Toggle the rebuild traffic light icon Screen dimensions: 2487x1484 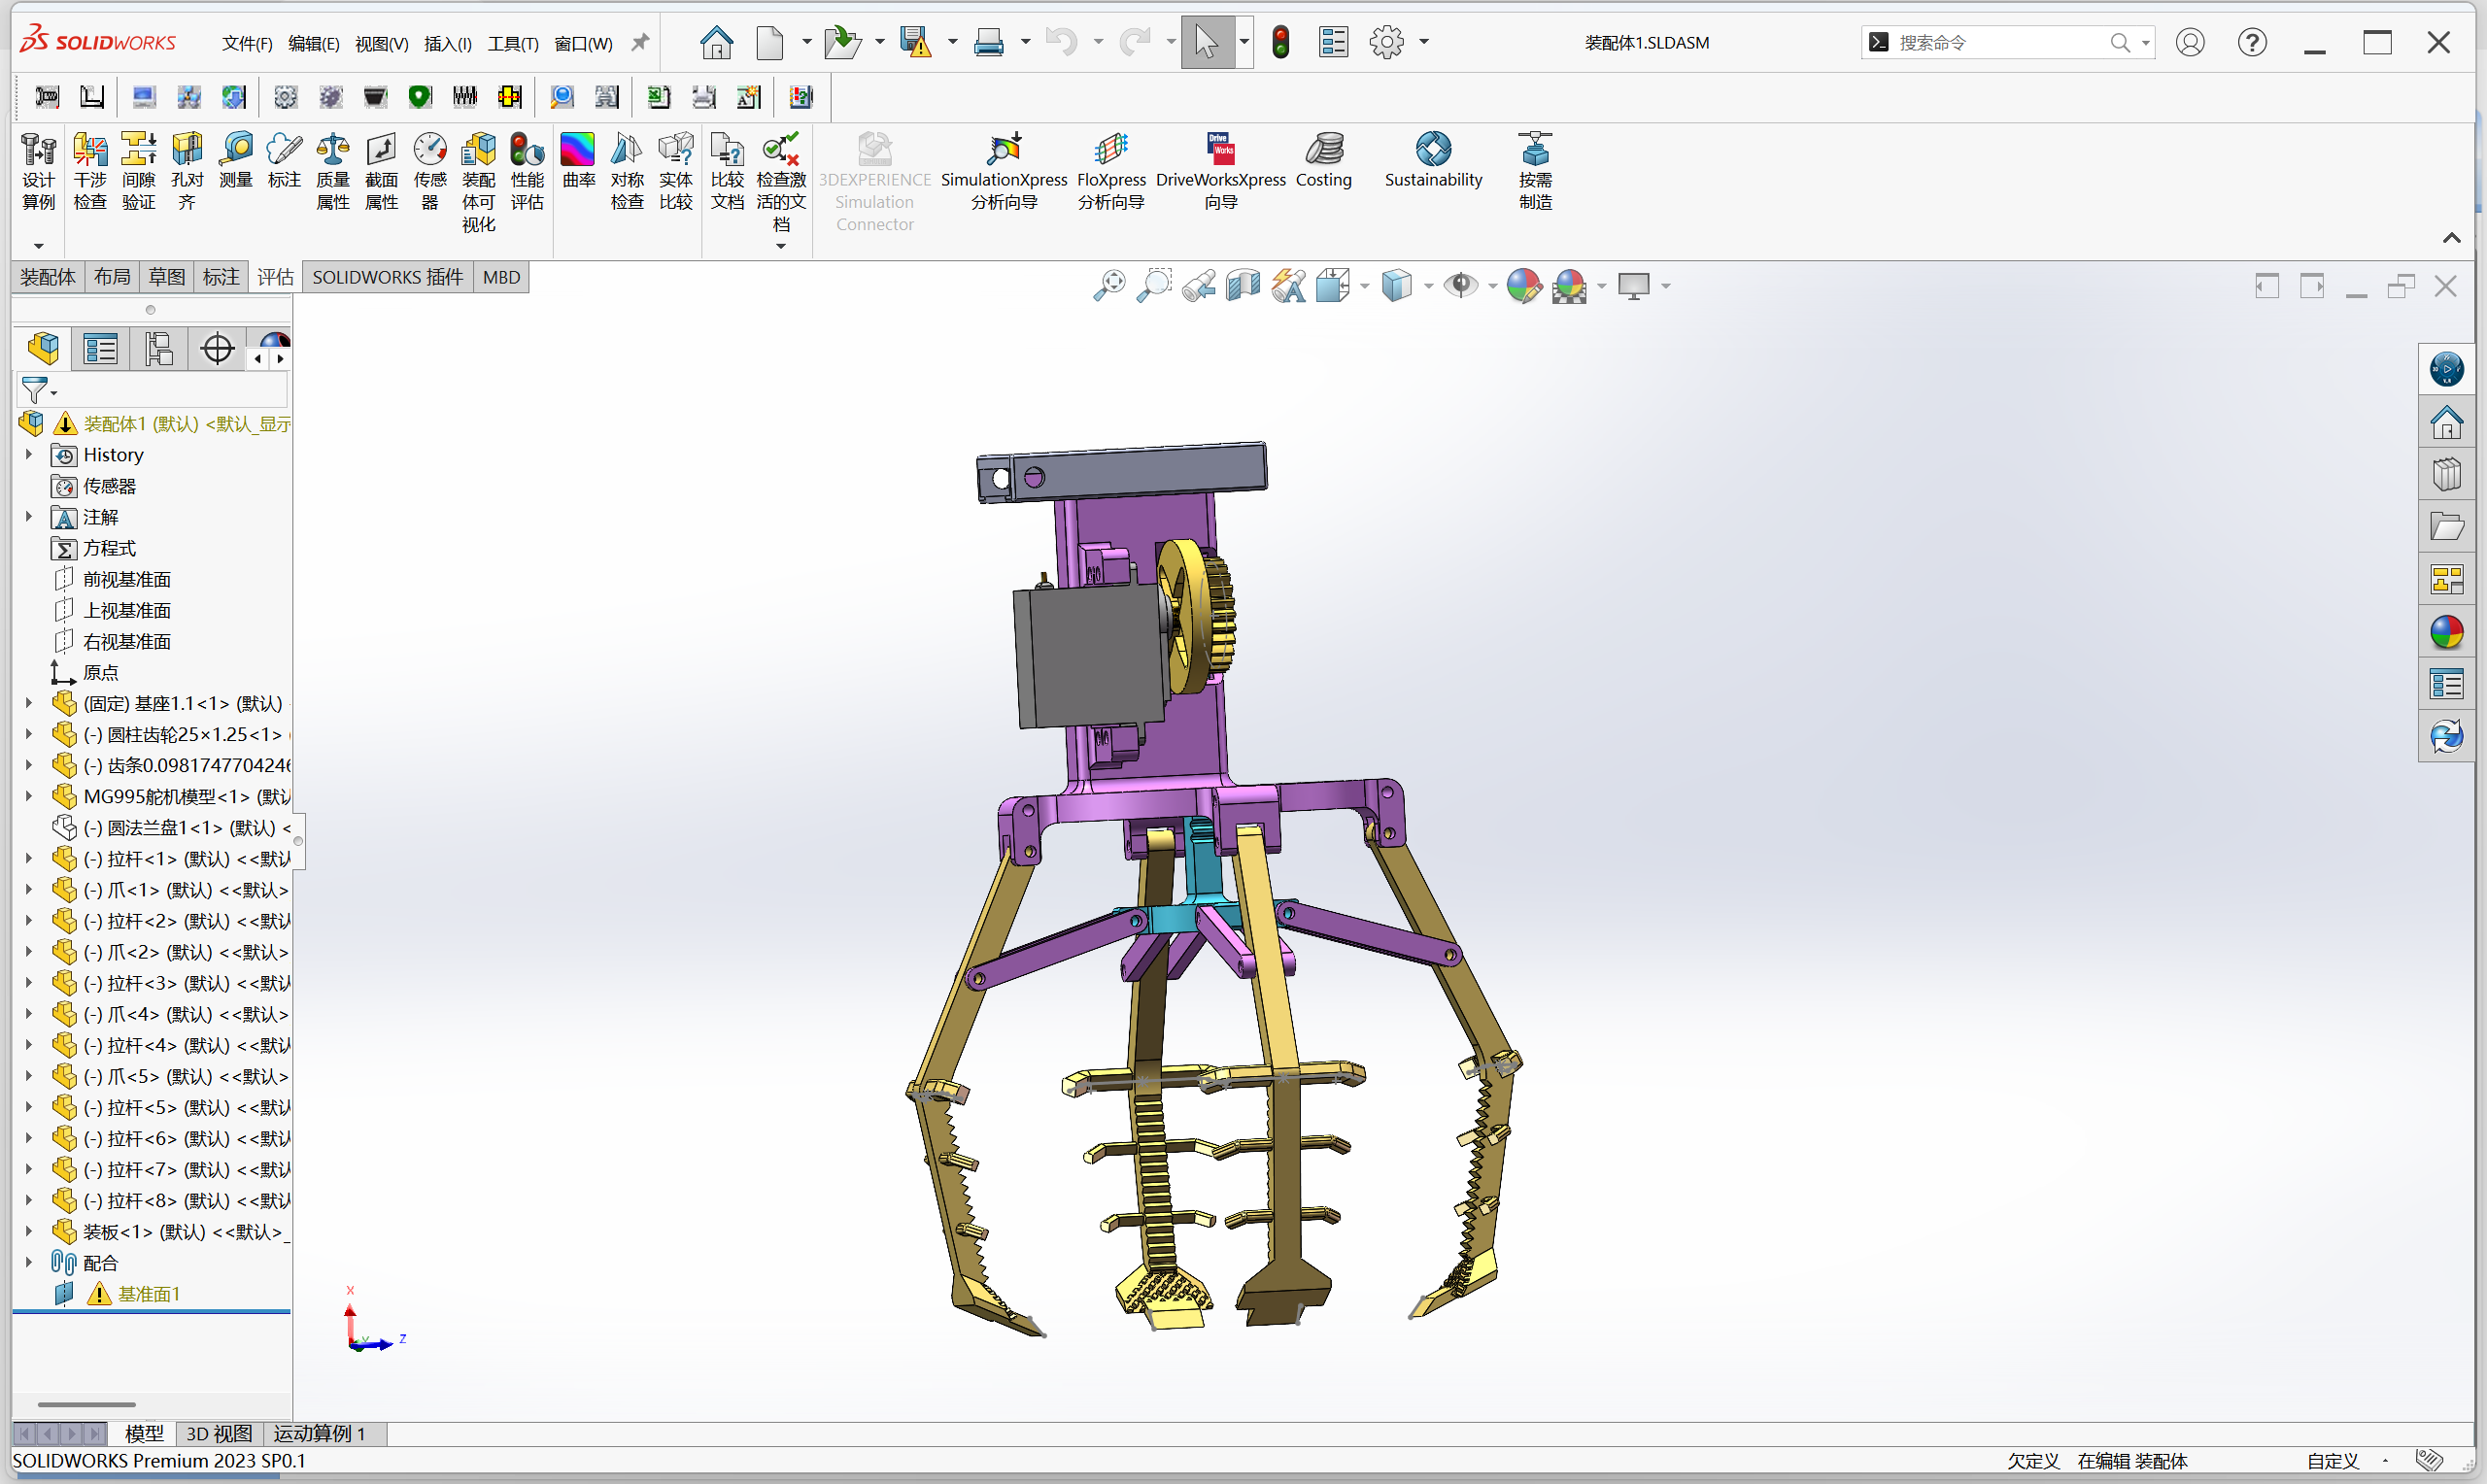1280,42
